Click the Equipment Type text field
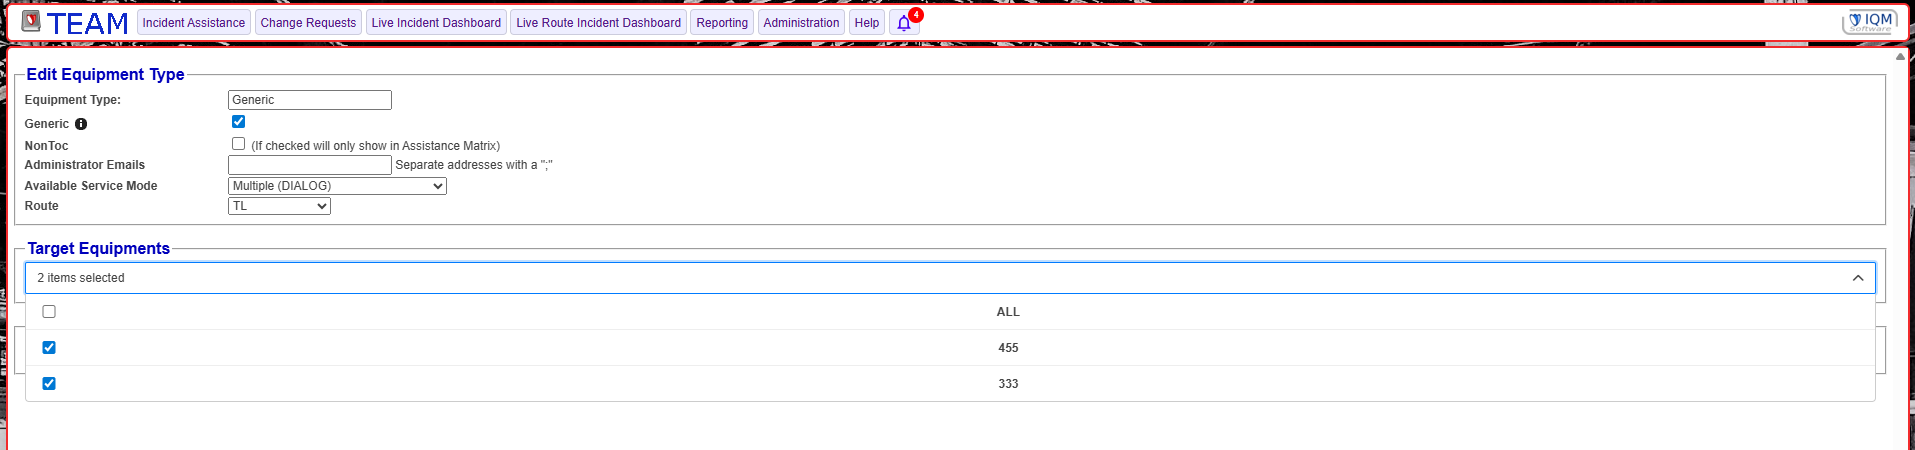This screenshot has width=1915, height=450. coord(309,100)
